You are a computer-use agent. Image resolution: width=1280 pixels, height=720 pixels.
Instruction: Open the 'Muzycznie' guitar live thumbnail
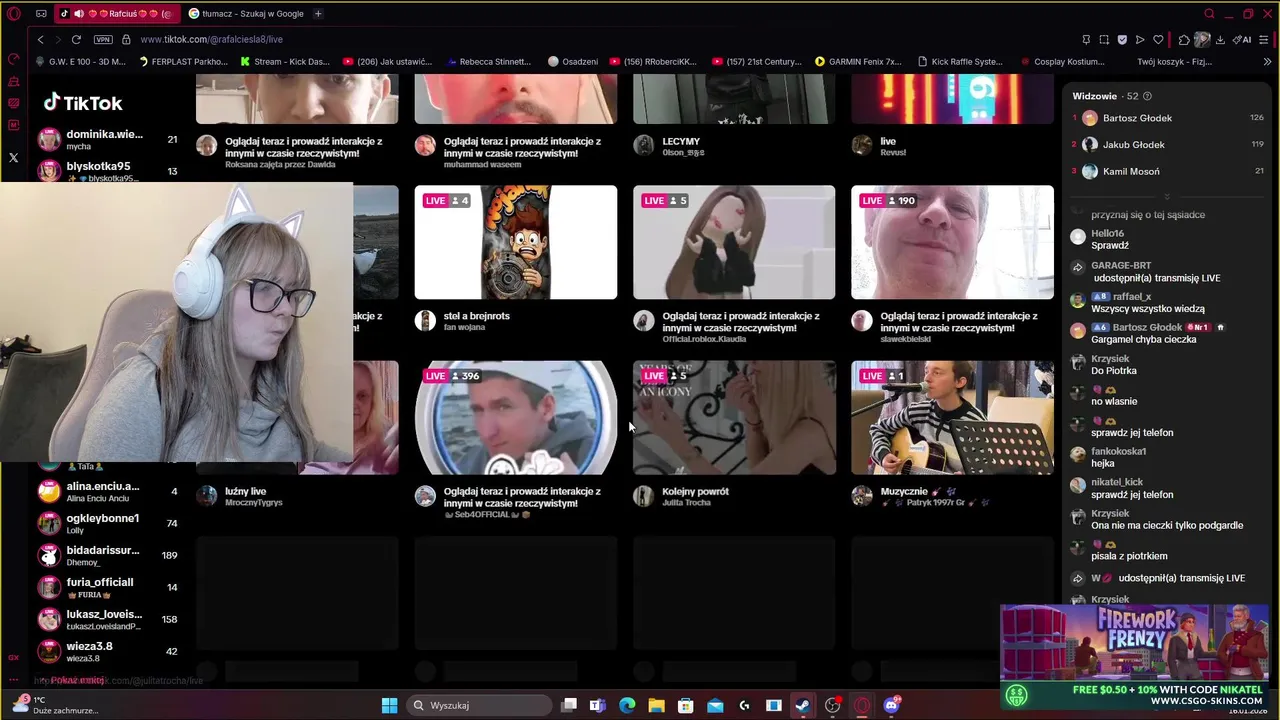952,418
